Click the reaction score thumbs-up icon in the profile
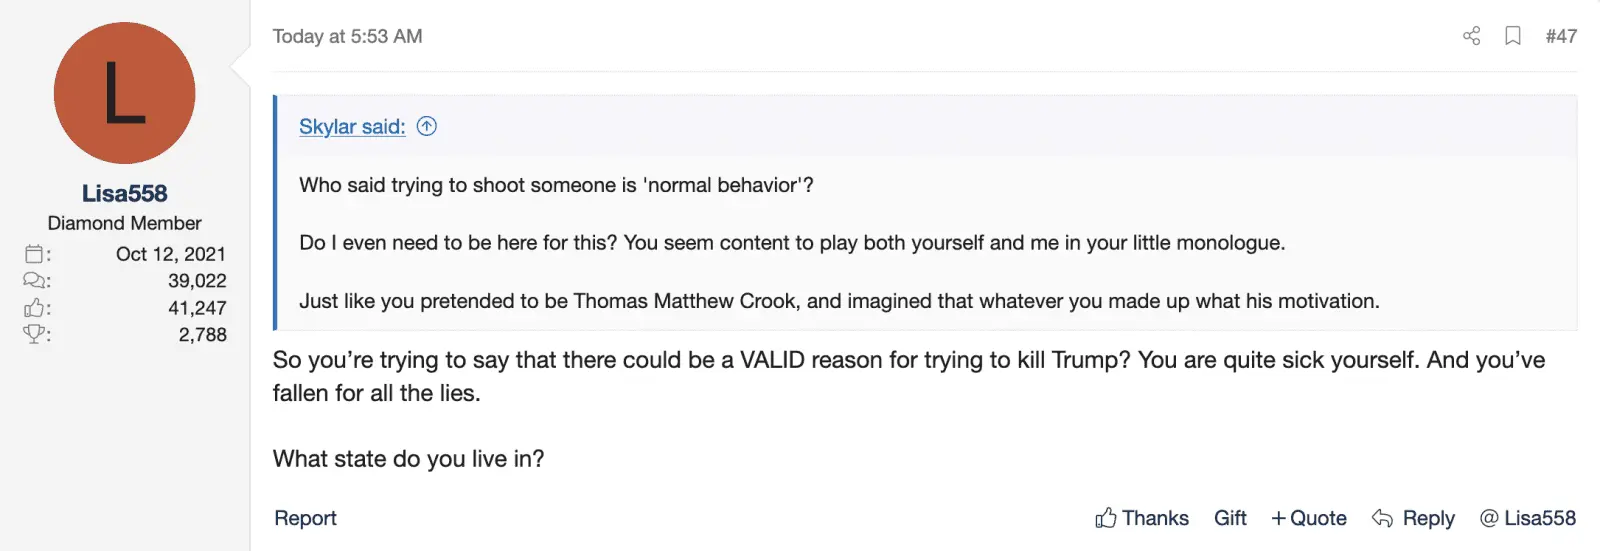 pyautogui.click(x=35, y=308)
